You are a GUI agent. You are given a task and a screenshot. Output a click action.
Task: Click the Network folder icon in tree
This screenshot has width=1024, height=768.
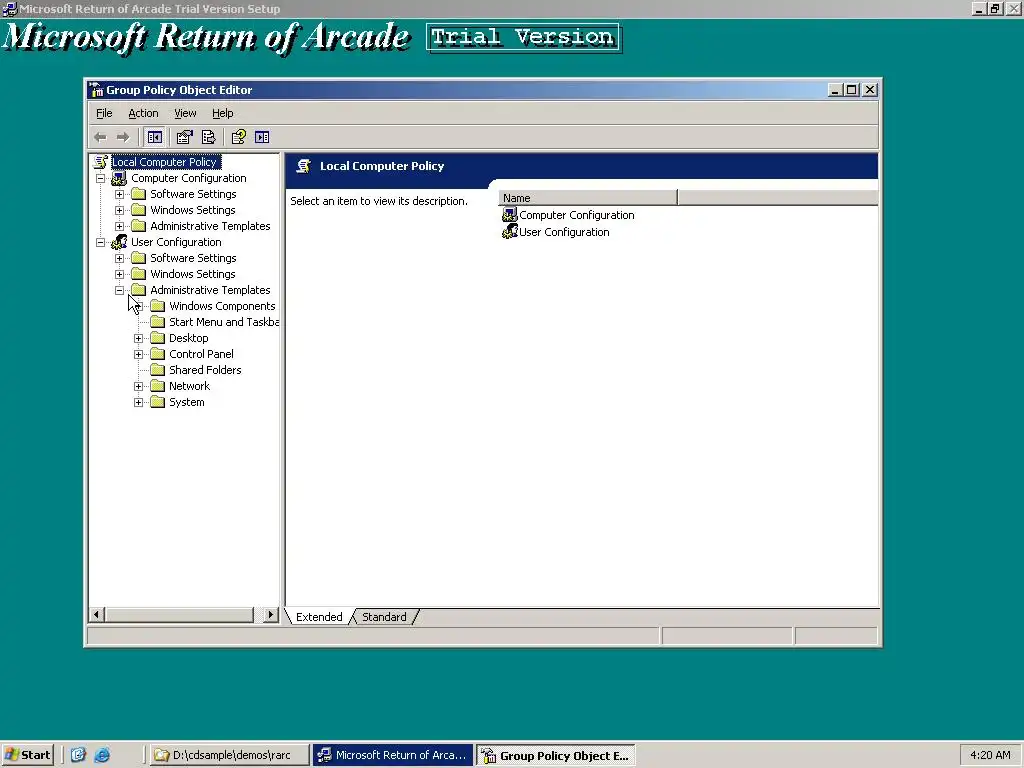coord(157,386)
